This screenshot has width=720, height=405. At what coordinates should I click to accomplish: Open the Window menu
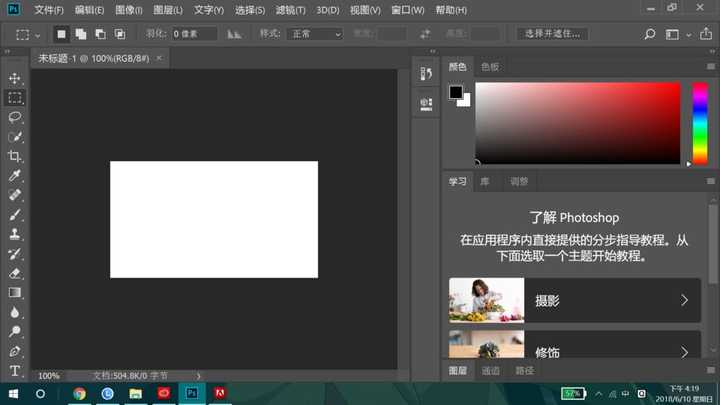point(408,10)
